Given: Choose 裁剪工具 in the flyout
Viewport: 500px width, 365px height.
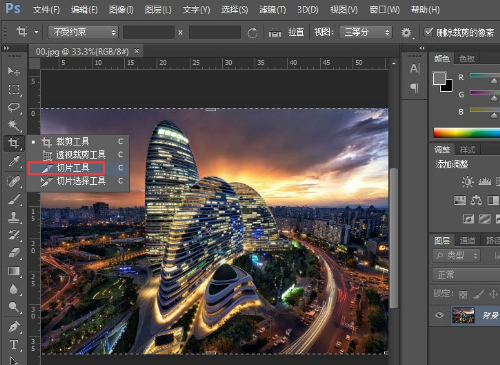Looking at the screenshot, I should pos(78,142).
